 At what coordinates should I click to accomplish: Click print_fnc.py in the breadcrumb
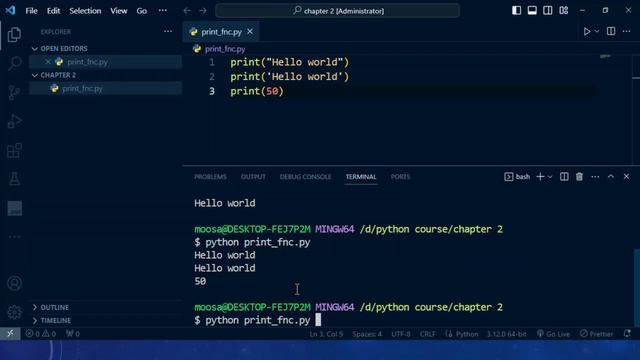tap(225, 49)
